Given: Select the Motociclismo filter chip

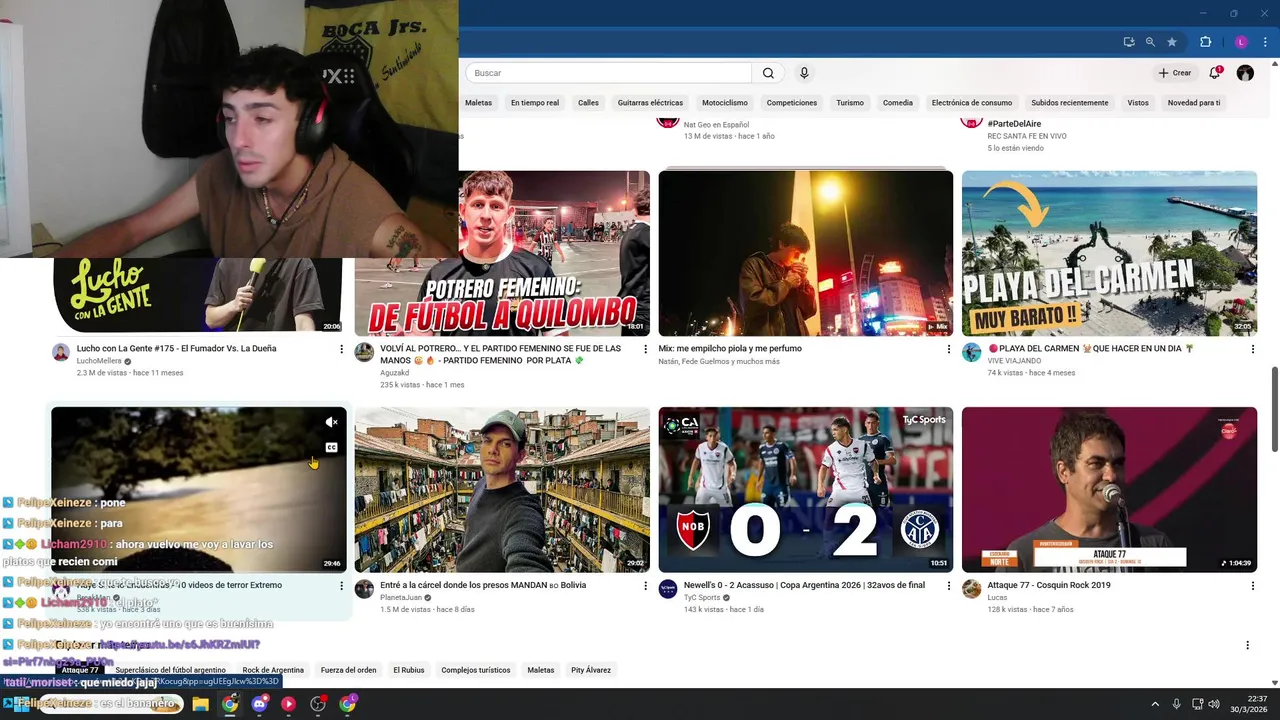Looking at the screenshot, I should coord(725,102).
